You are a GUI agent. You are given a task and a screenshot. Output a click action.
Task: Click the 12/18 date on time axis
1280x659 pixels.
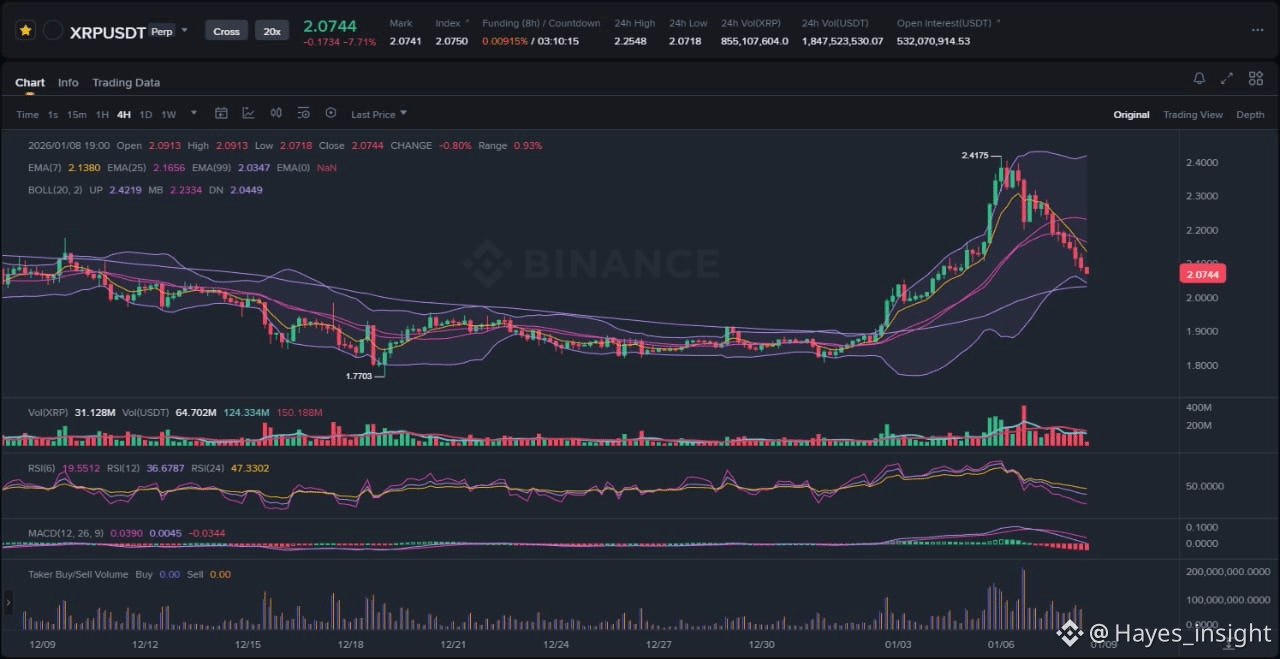tap(350, 644)
